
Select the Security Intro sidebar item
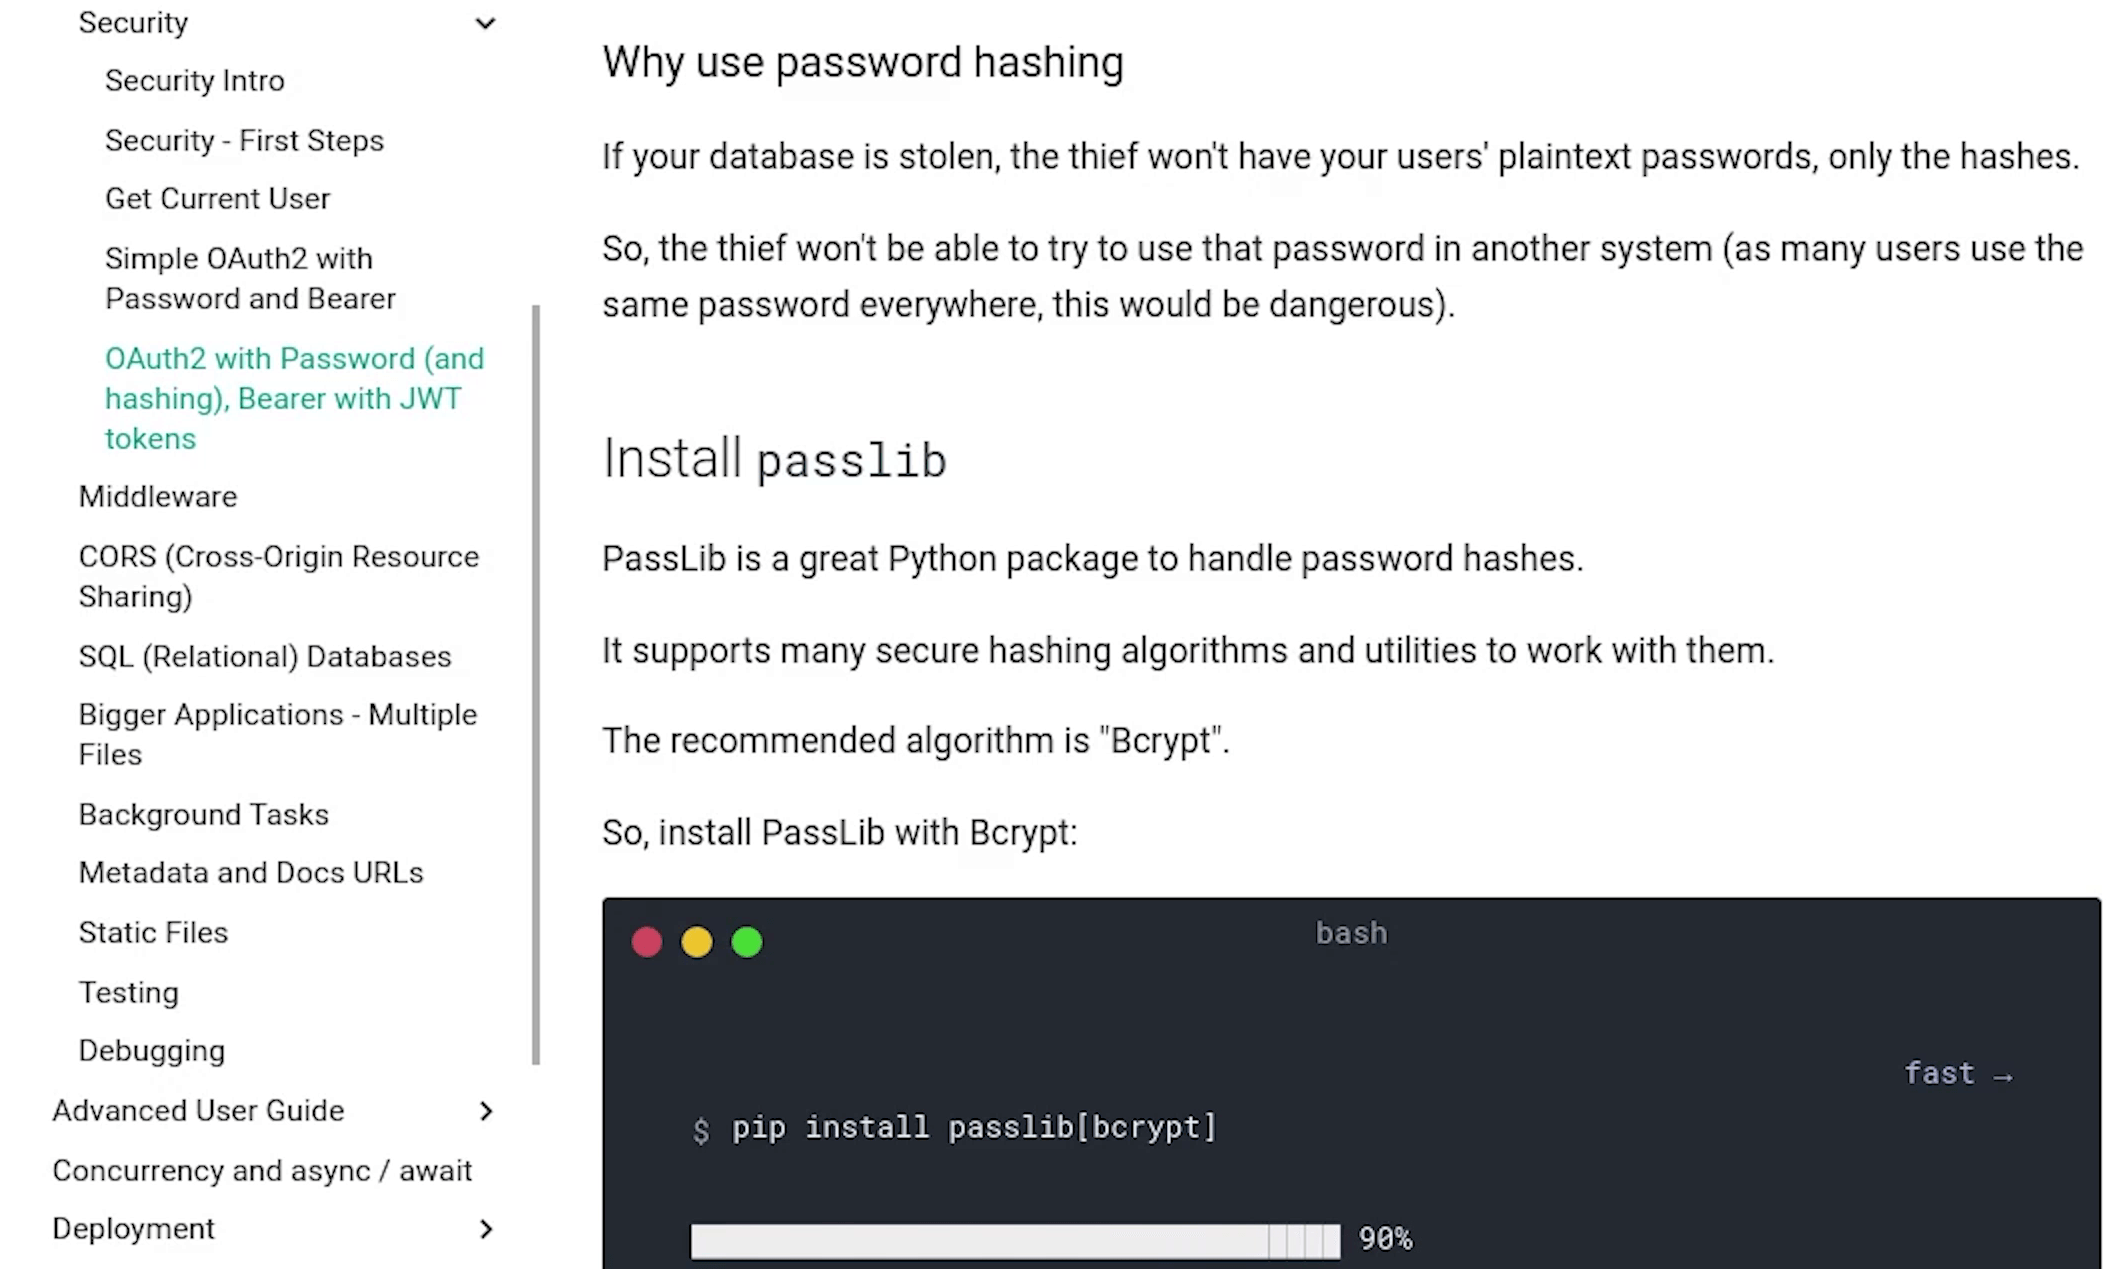195,80
